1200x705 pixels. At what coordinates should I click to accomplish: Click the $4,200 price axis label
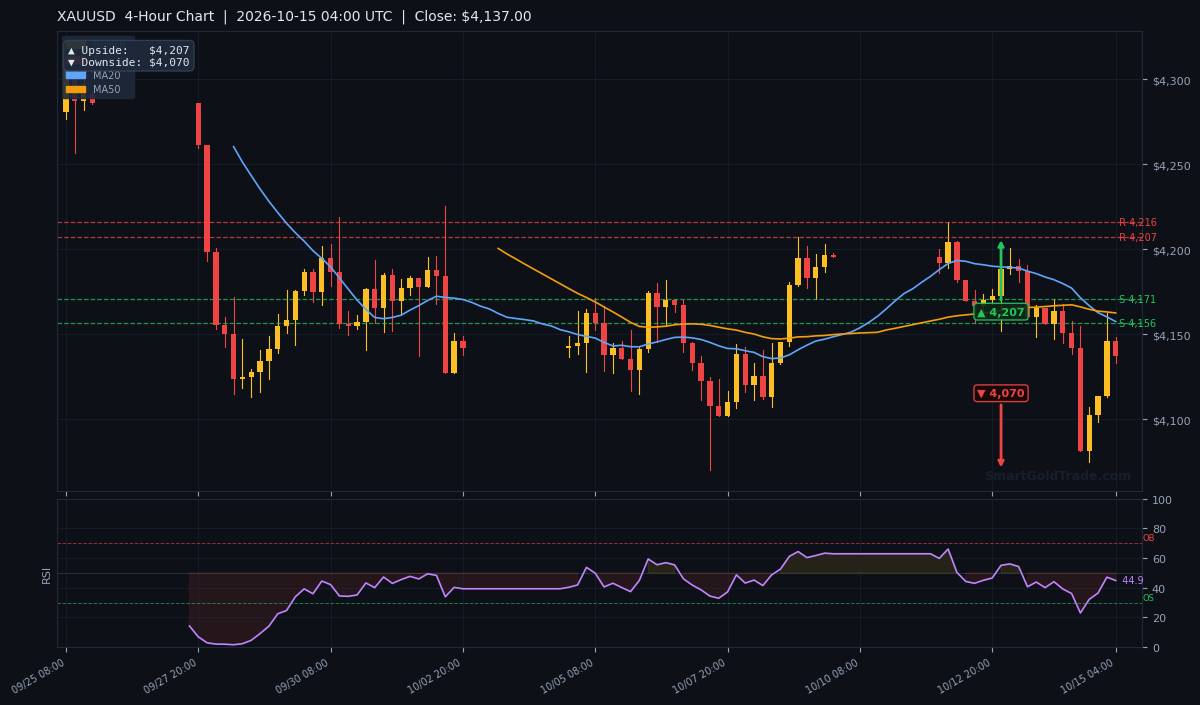[x=1171, y=251]
